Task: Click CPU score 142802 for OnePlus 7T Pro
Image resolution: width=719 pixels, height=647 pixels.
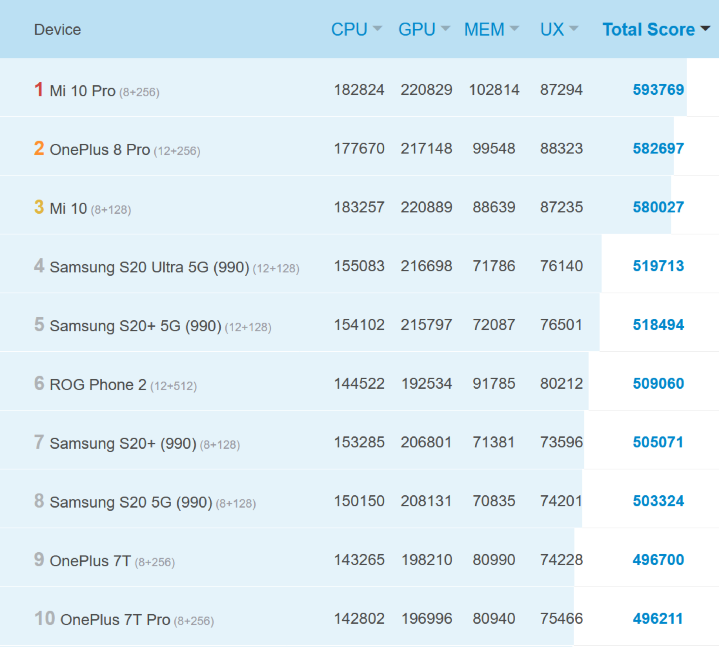Action: 359,619
